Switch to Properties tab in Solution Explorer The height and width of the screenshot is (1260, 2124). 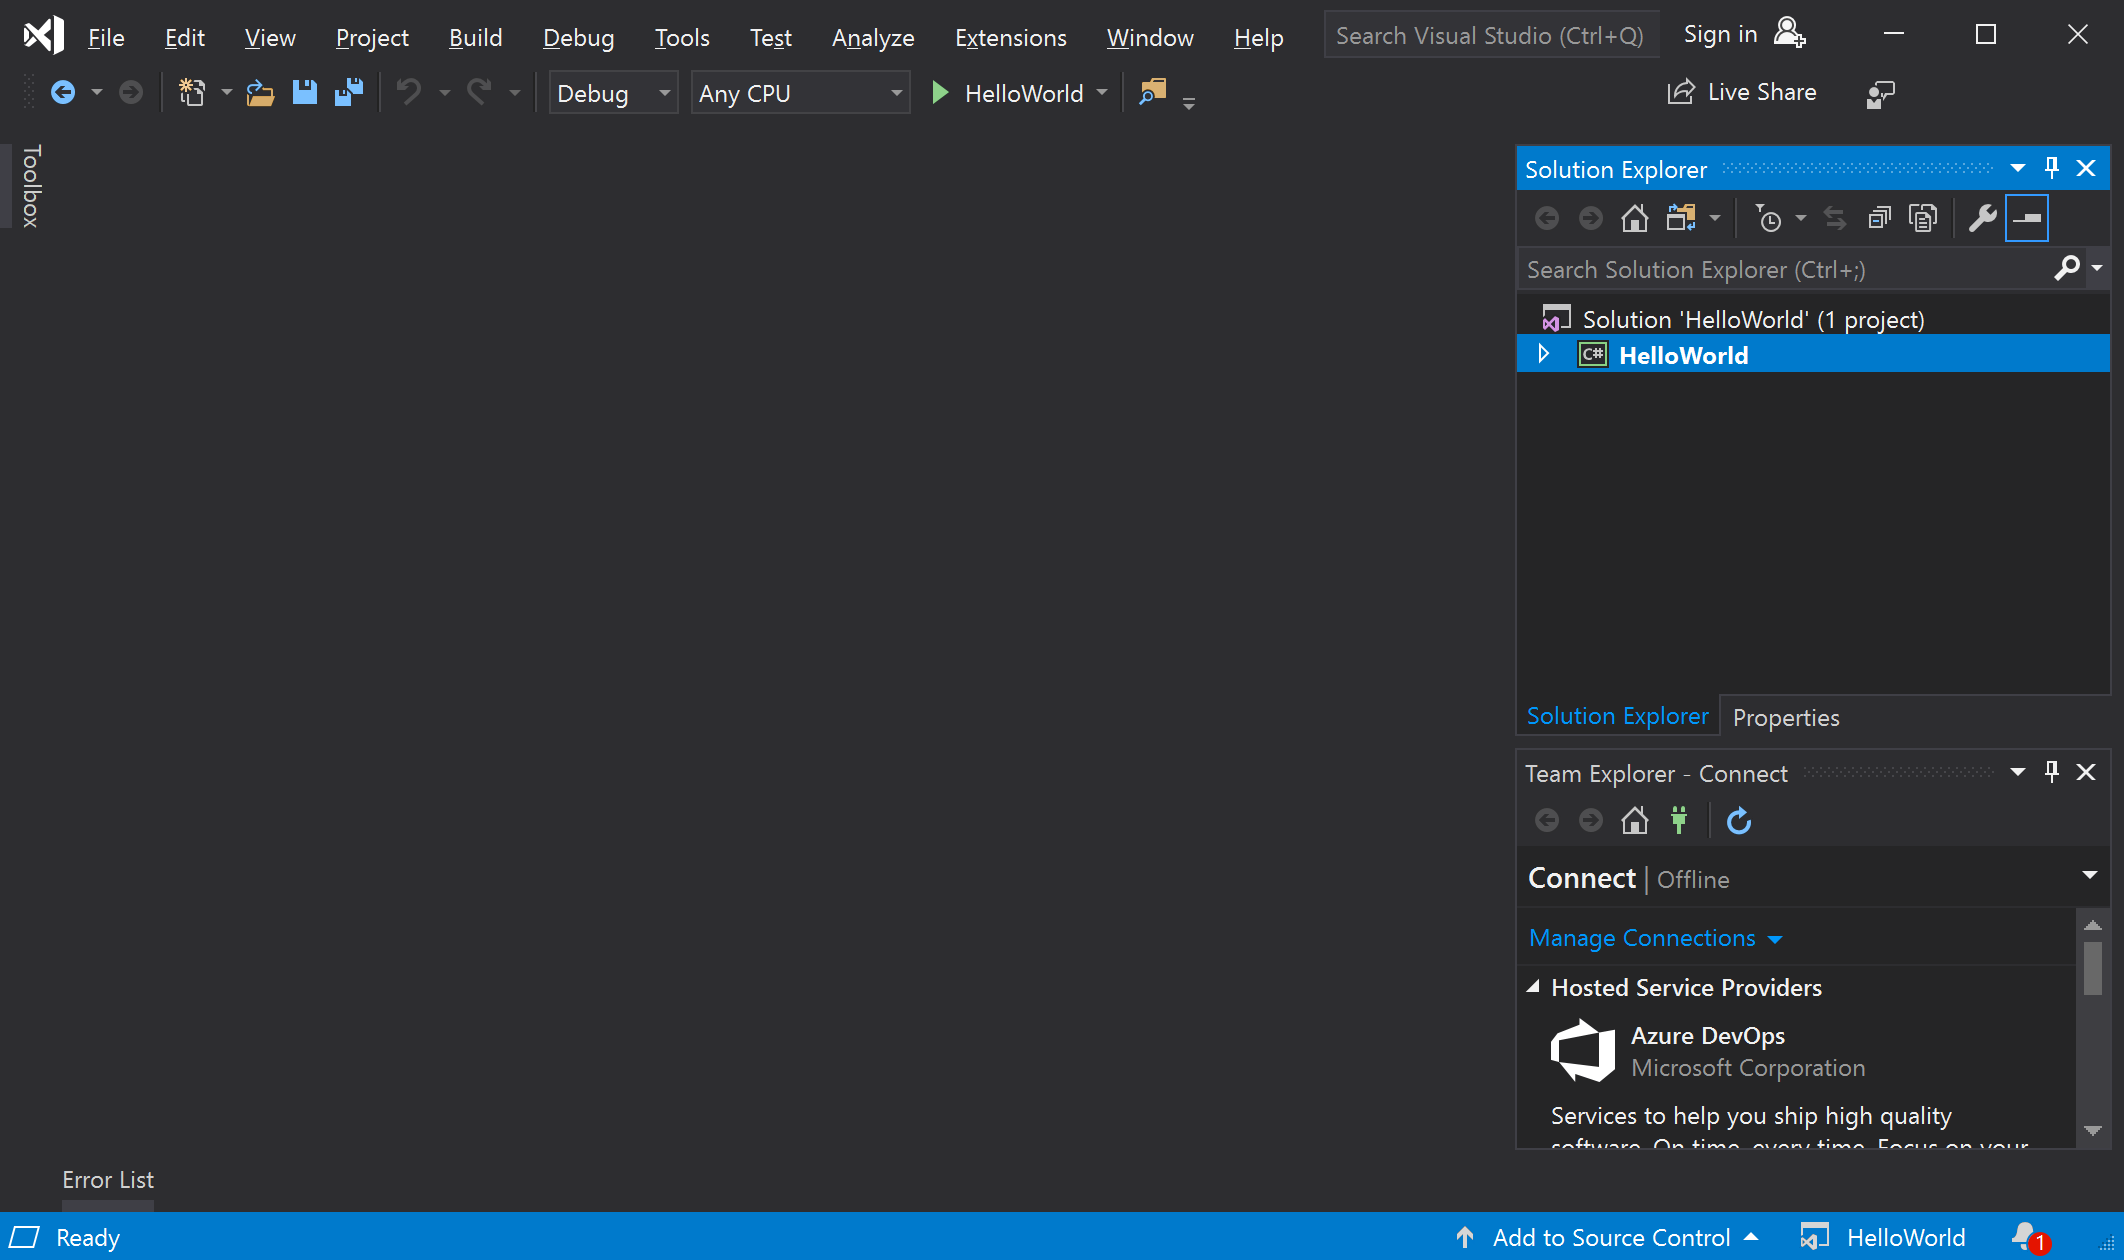click(1785, 717)
